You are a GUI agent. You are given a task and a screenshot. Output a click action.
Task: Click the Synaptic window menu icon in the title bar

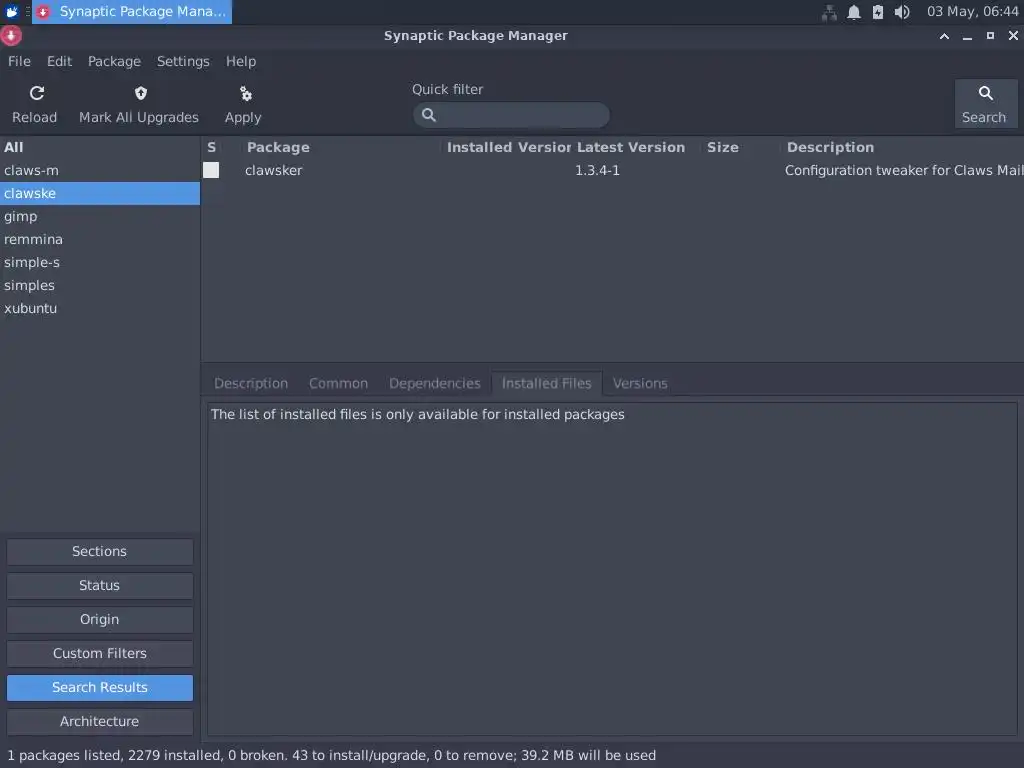[x=11, y=36]
